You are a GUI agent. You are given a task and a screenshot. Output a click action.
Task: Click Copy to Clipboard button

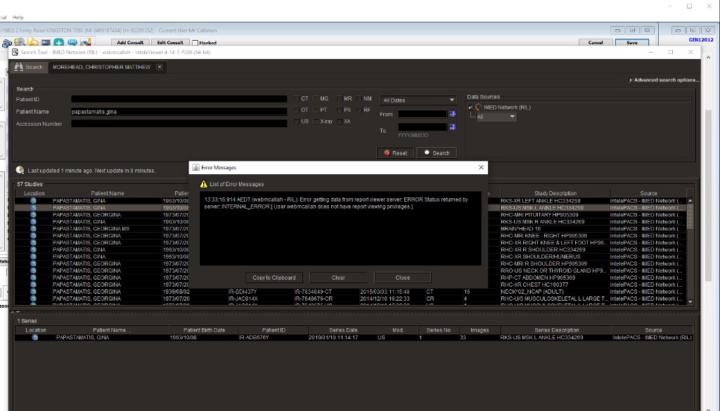coord(274,278)
